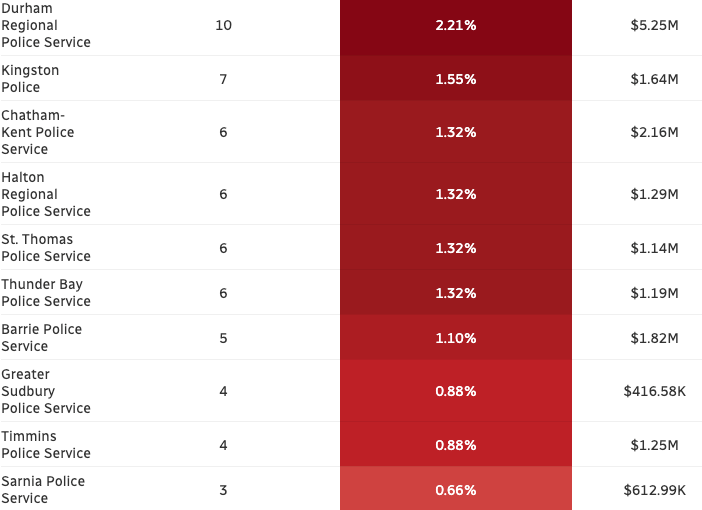702x510 pixels.
Task: Select Thunder Bay Police Service name
Action: (x=46, y=292)
